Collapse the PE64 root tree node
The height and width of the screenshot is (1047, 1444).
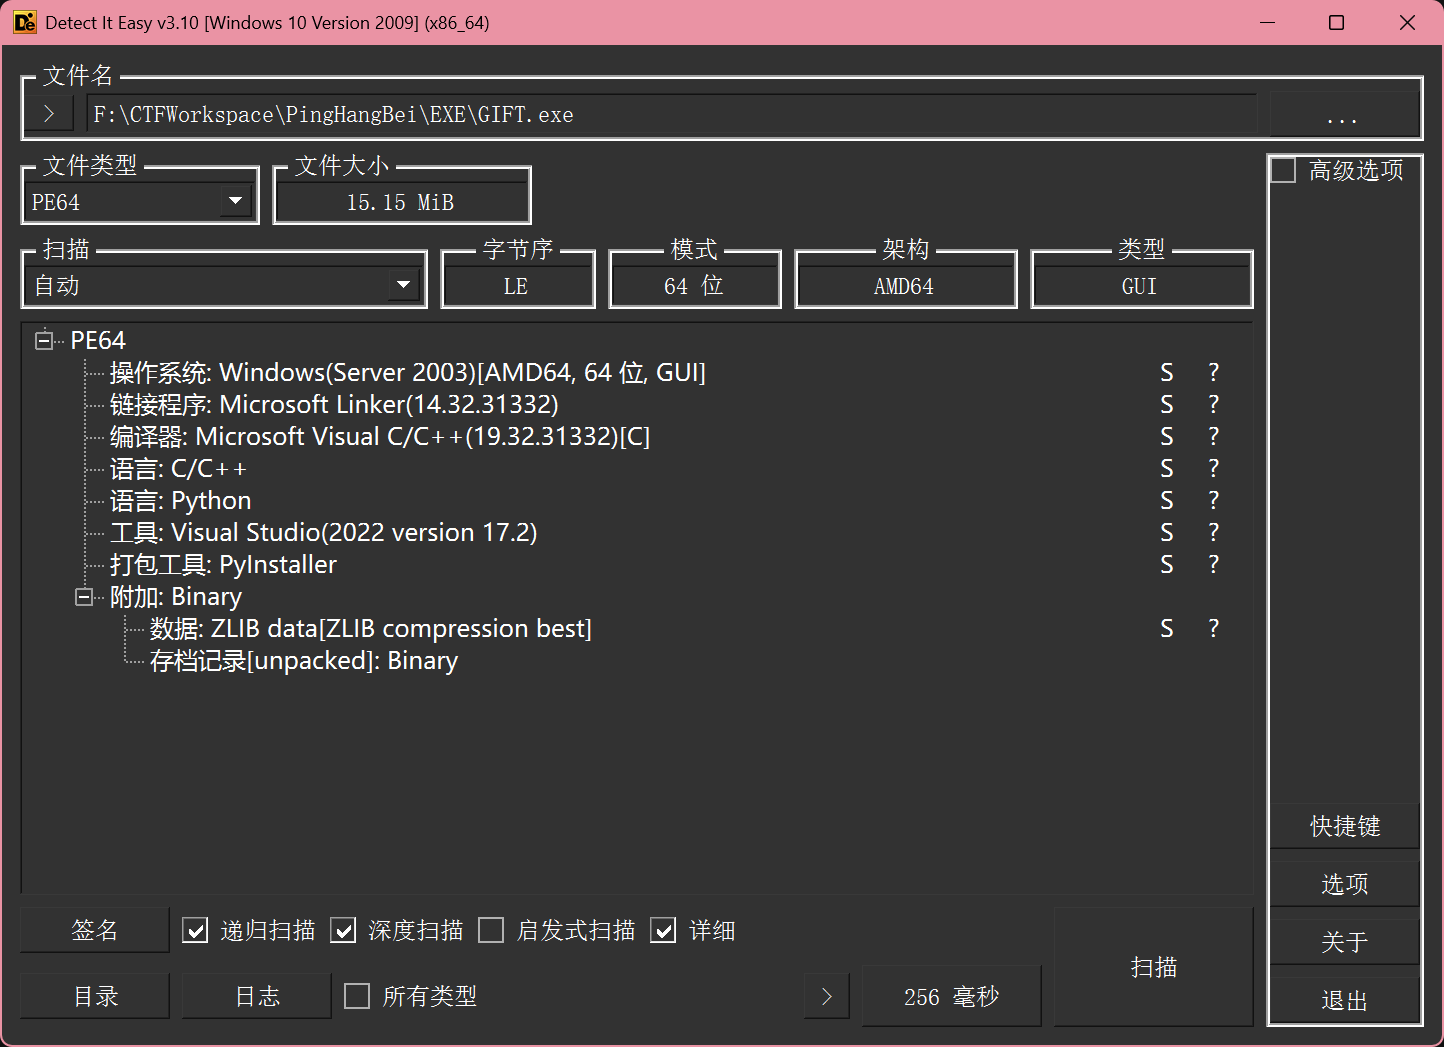point(44,341)
